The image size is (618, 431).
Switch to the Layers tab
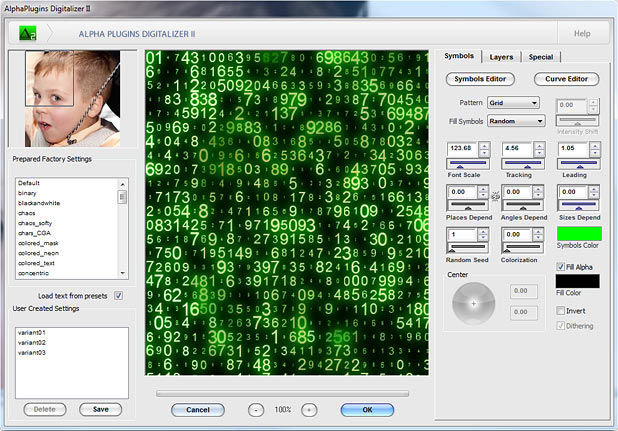502,57
